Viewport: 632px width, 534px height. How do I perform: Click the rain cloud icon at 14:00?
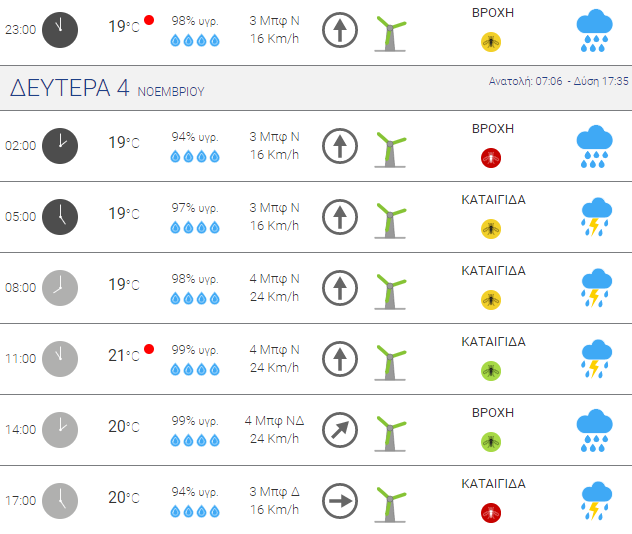595,430
